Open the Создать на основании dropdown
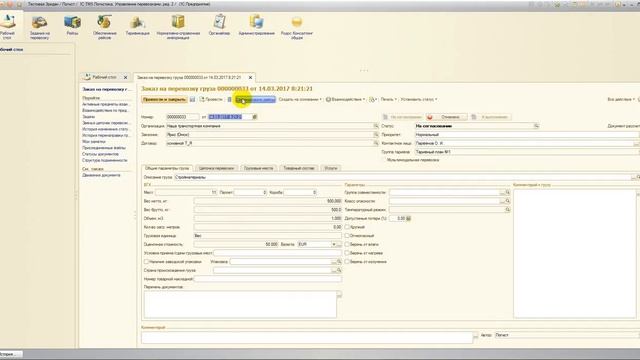The image size is (640, 360). pyautogui.click(x=300, y=99)
